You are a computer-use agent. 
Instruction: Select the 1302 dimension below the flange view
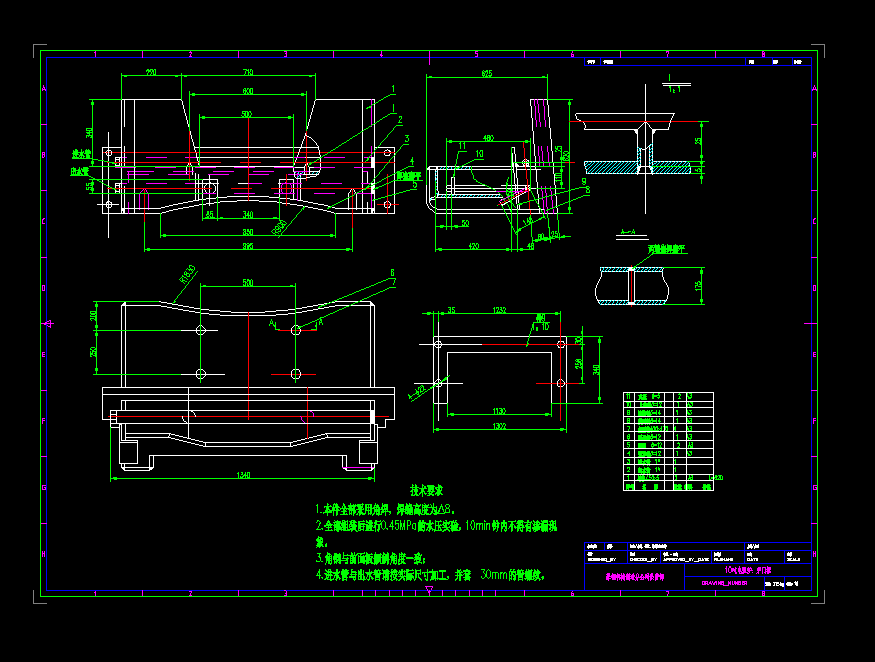point(499,426)
